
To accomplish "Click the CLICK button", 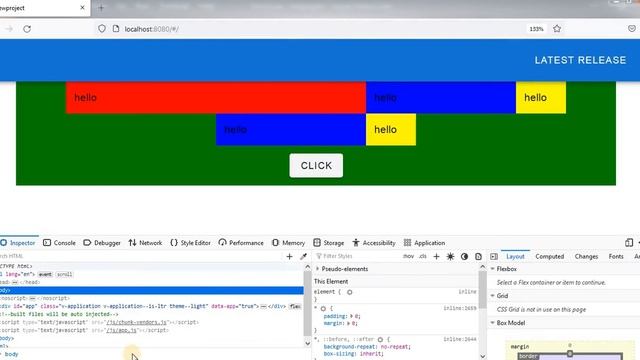I will (316, 166).
